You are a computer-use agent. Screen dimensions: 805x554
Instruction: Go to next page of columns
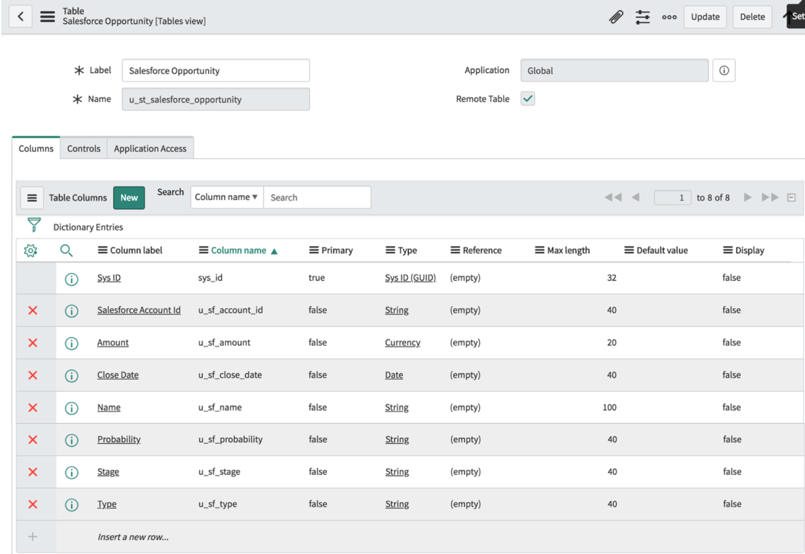coord(748,197)
